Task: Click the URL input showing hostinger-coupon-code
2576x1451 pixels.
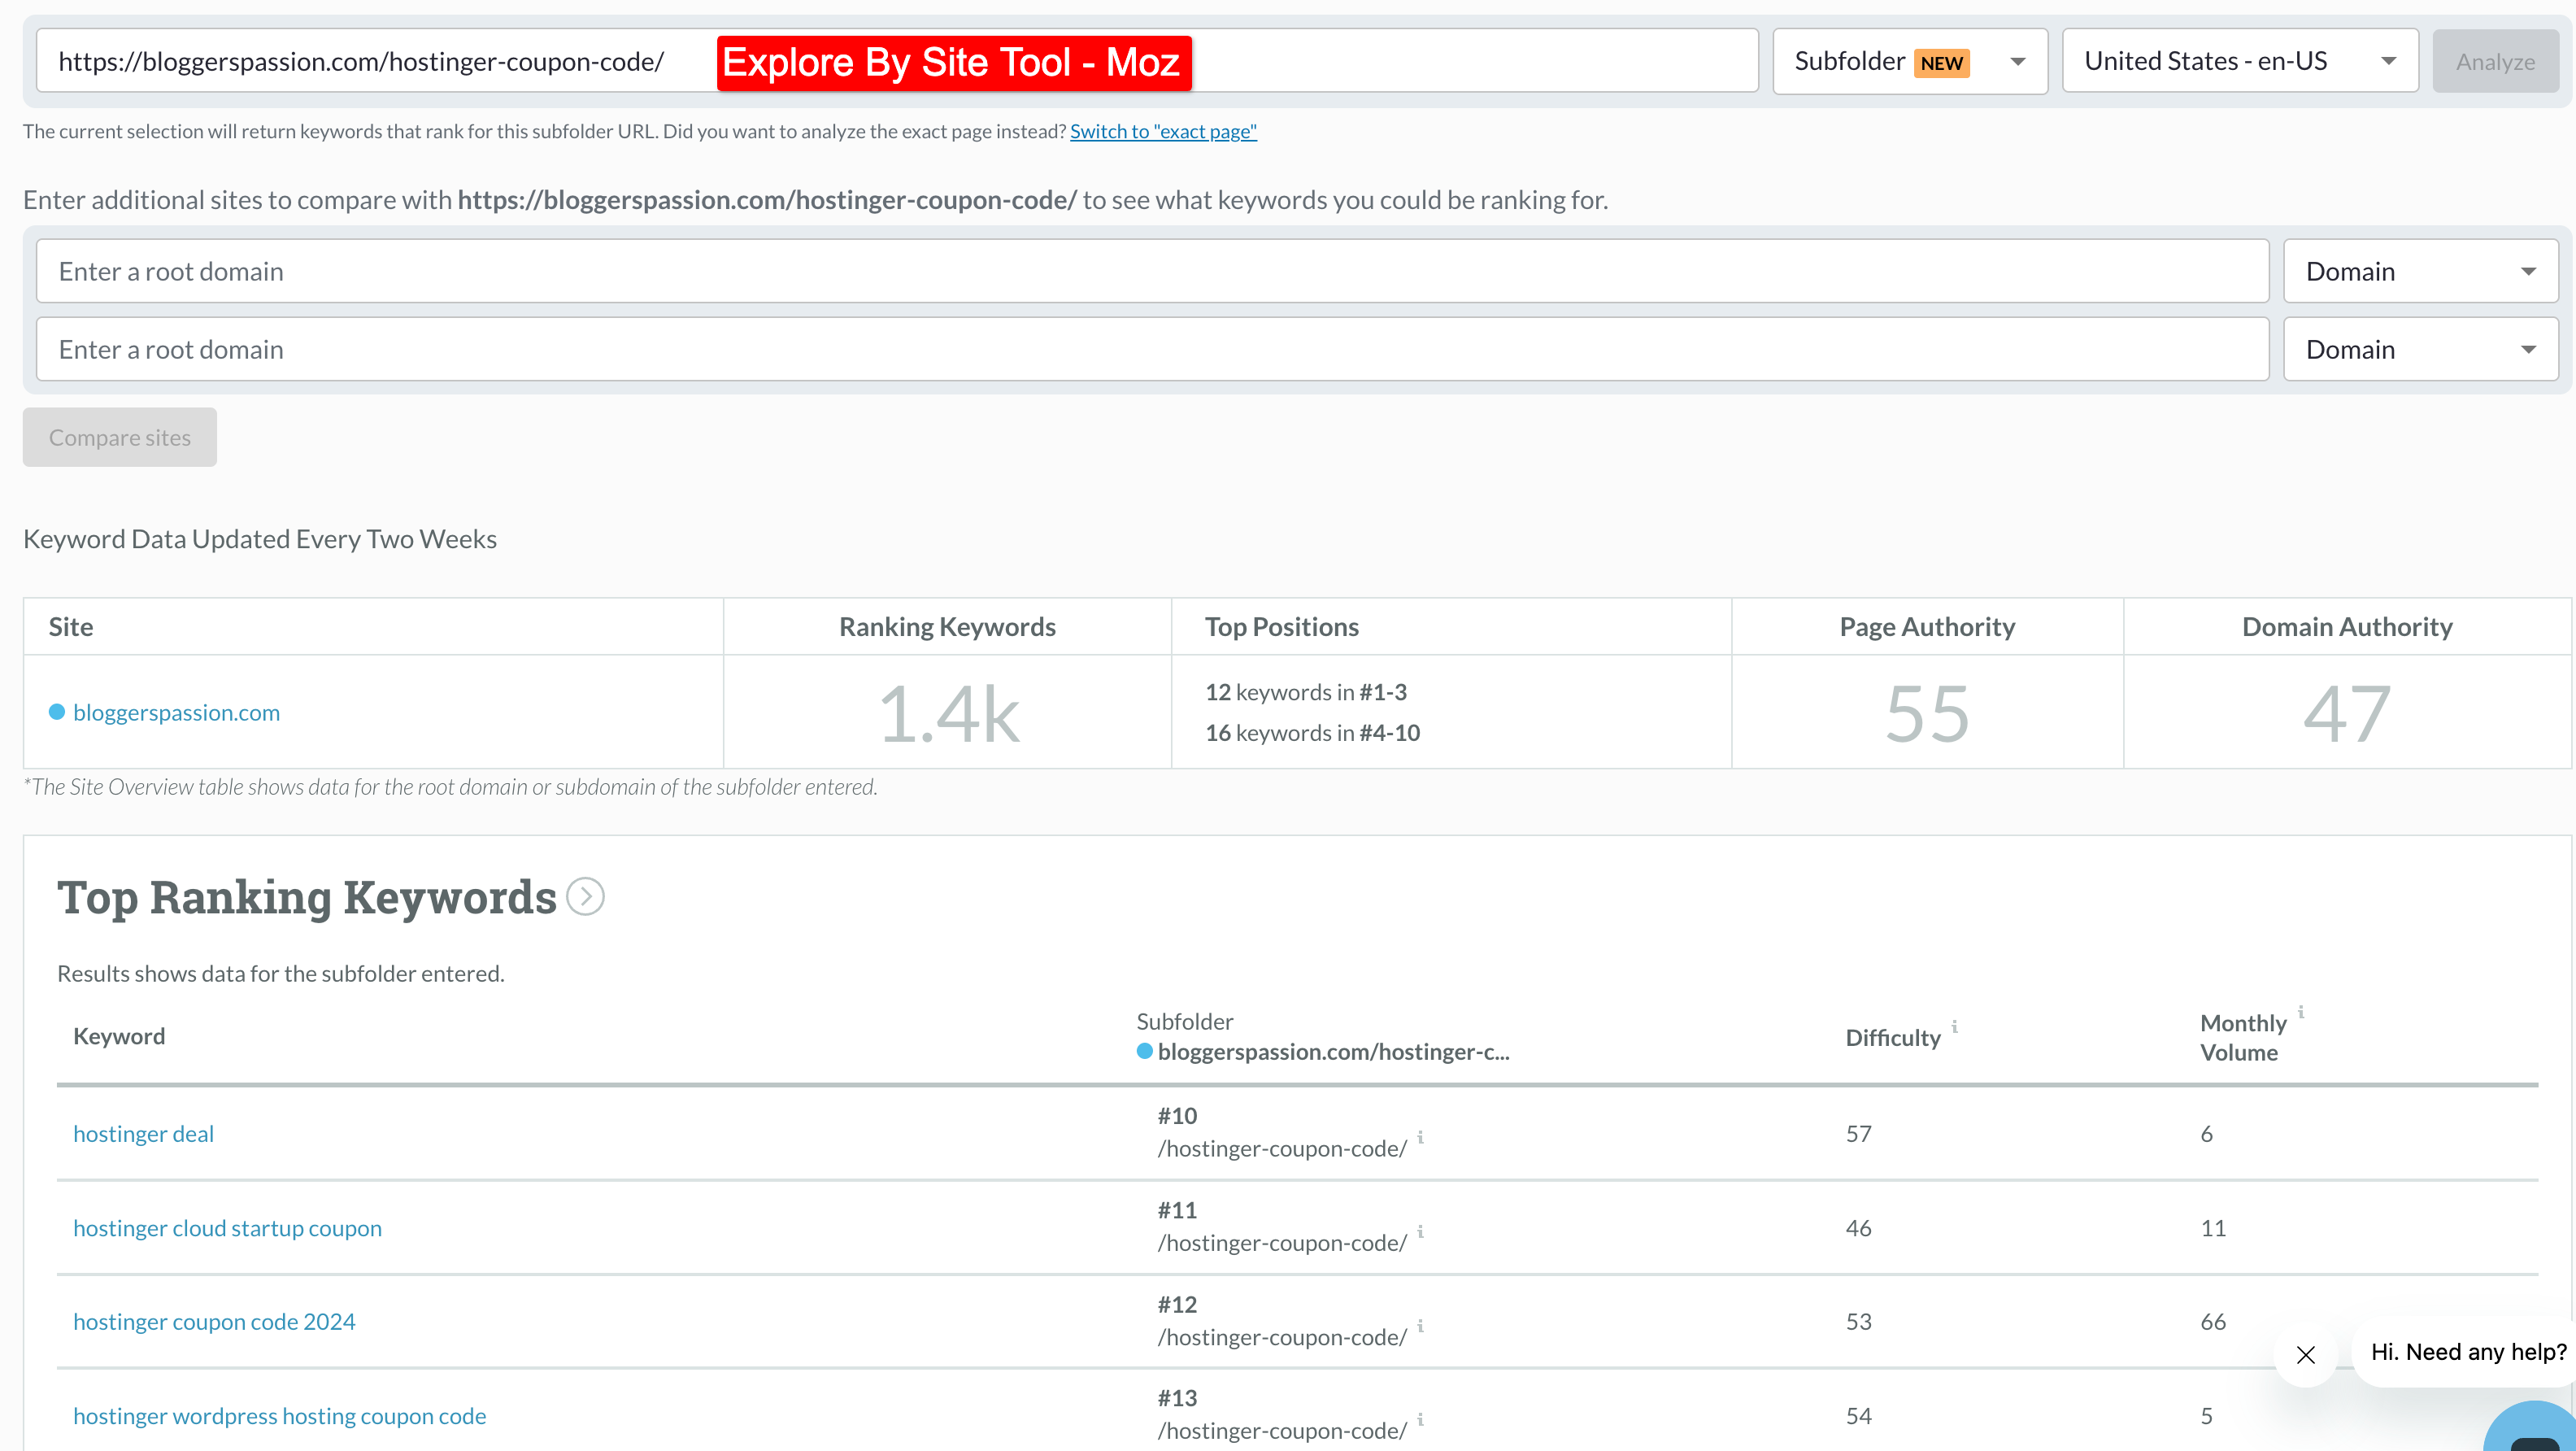Action: [362, 61]
